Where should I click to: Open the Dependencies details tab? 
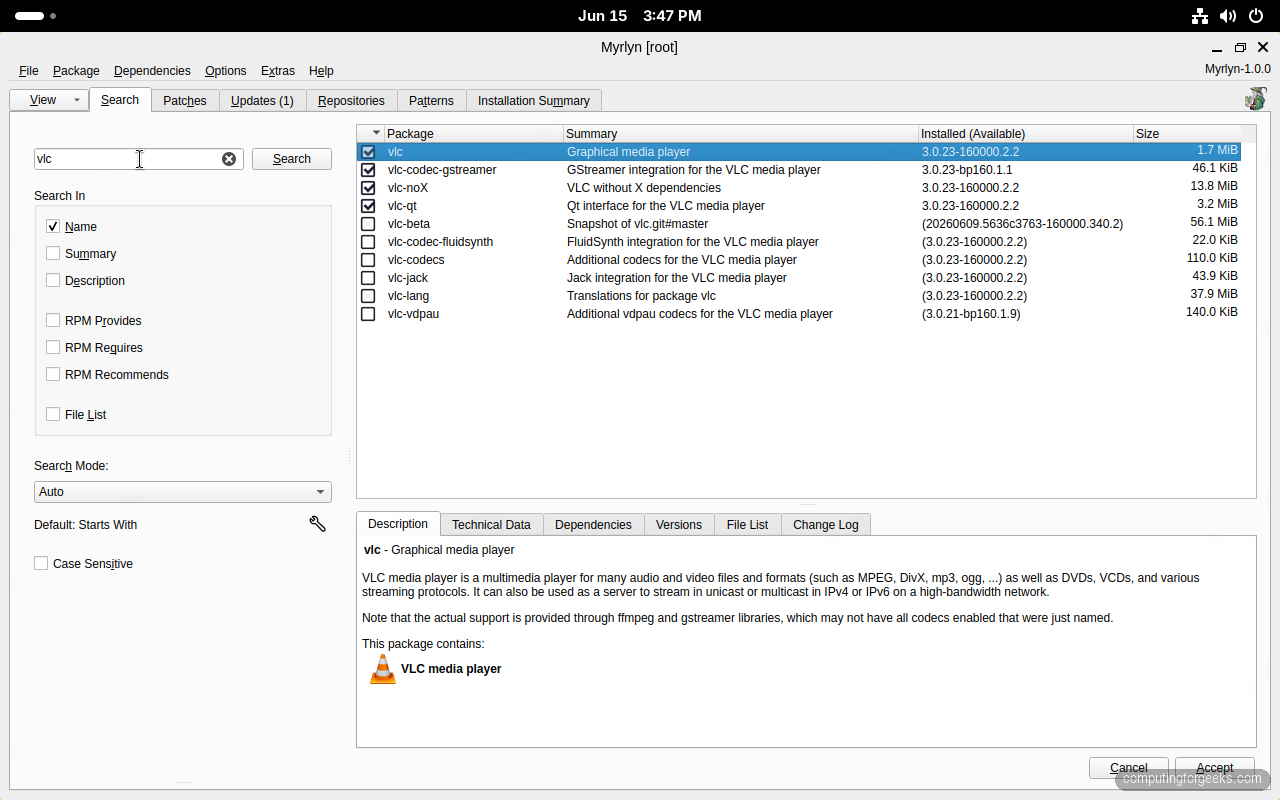(593, 525)
